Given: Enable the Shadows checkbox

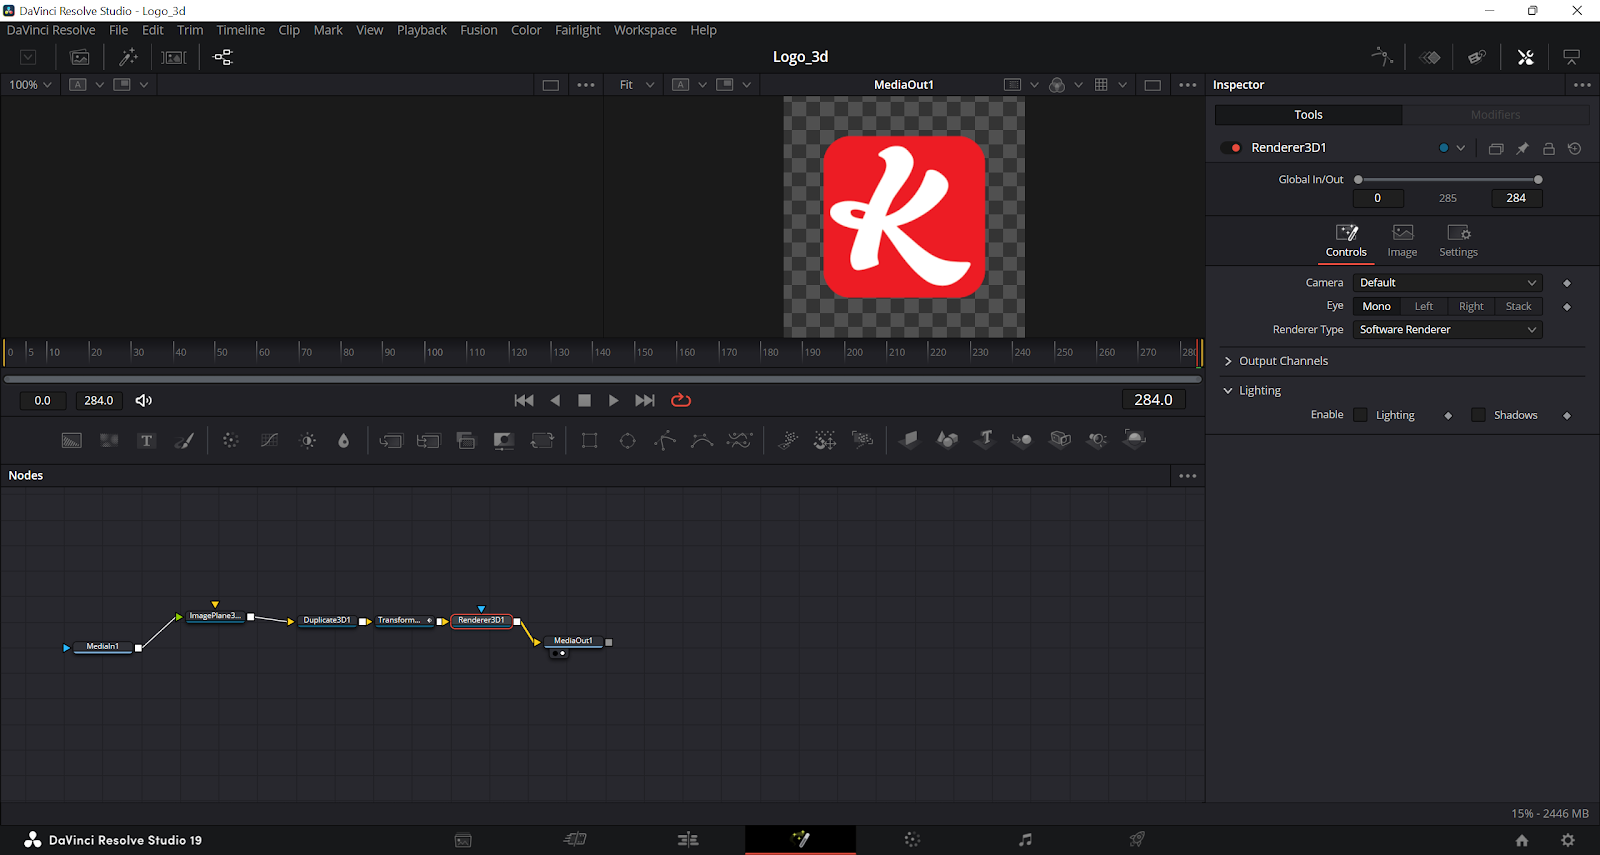Looking at the screenshot, I should [x=1478, y=415].
